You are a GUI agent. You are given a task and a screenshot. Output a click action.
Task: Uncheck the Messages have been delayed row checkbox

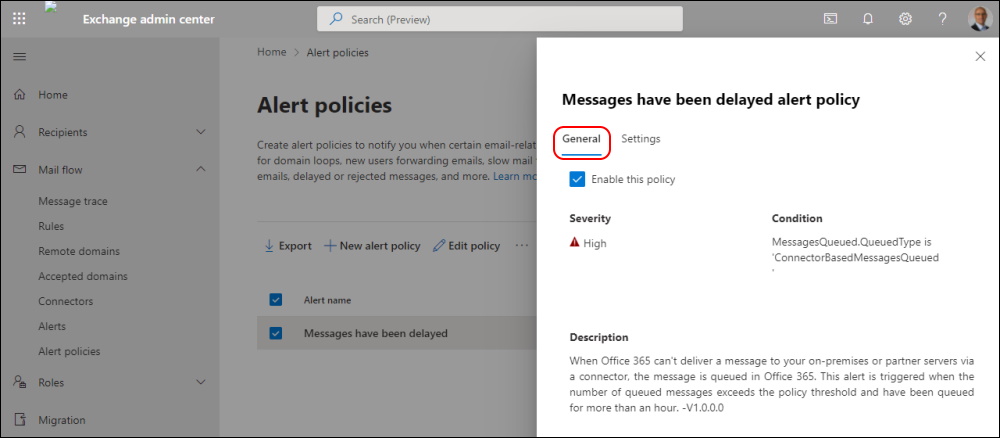click(276, 333)
